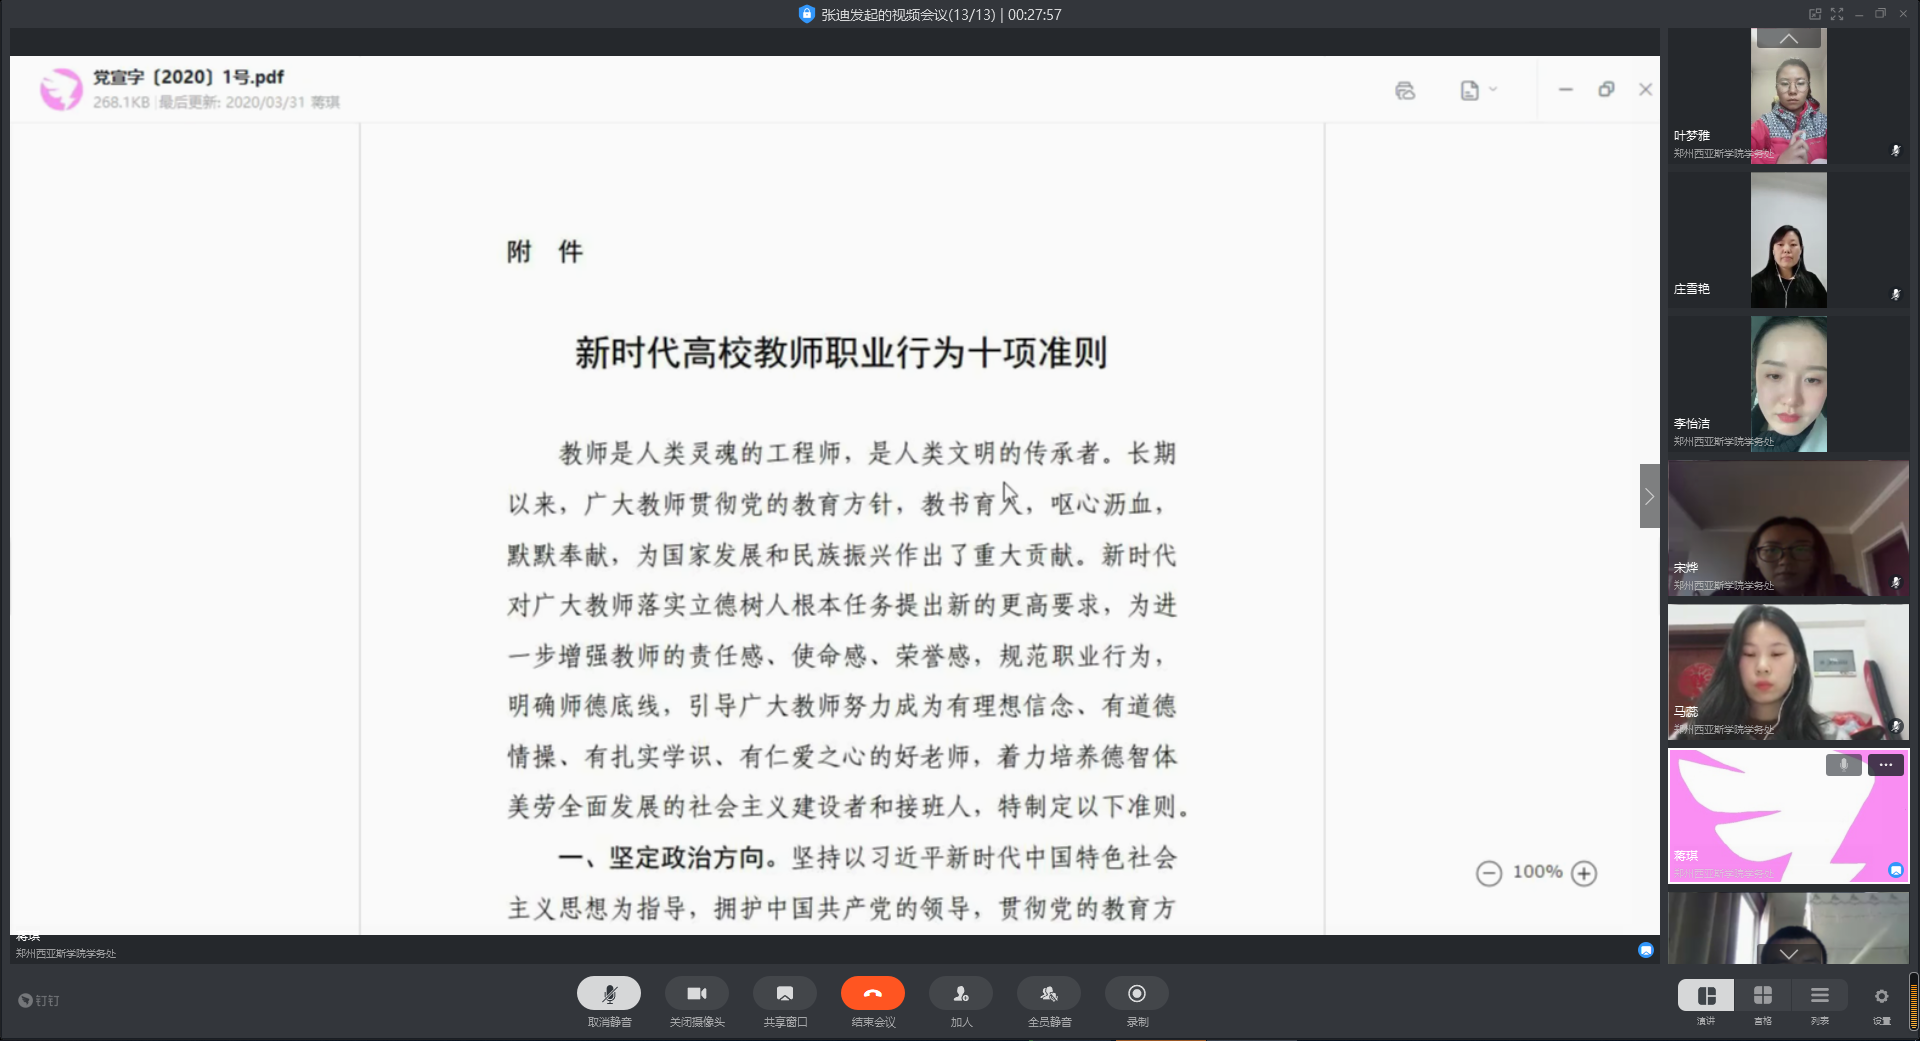The width and height of the screenshot is (1920, 1041).
Task: Click the microphone volume level meter
Action: 1913,1000
